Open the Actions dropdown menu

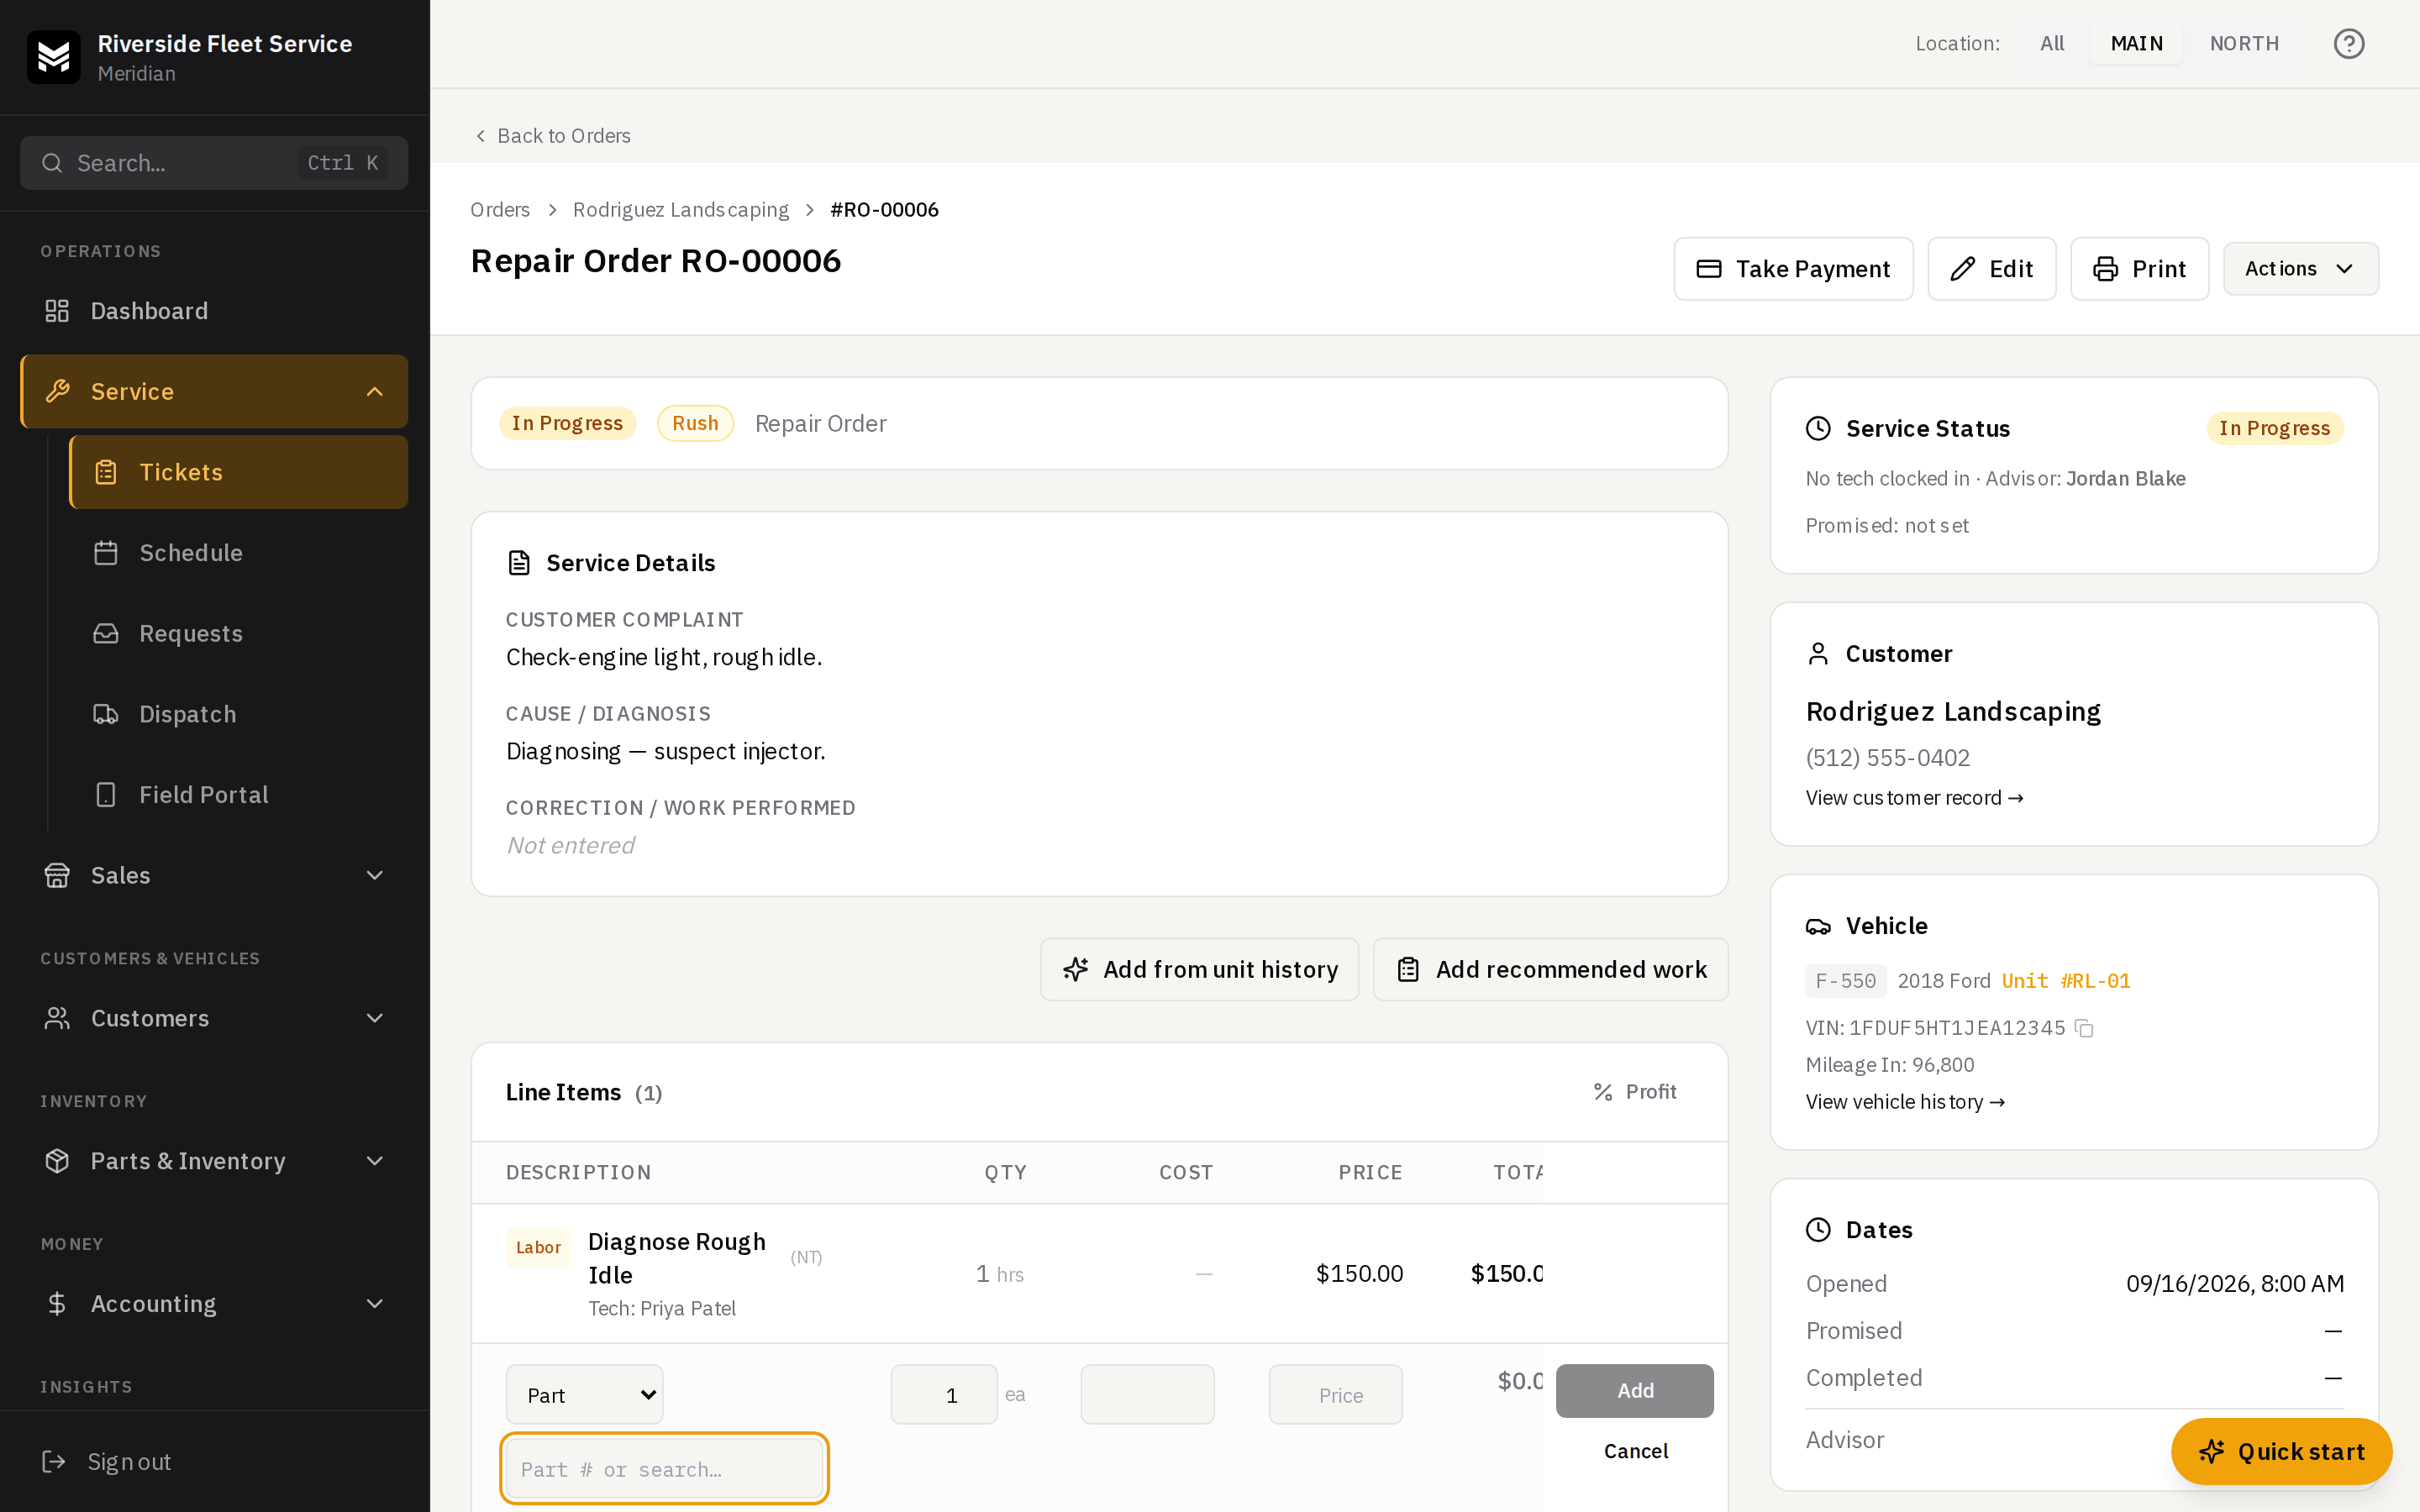click(2300, 269)
